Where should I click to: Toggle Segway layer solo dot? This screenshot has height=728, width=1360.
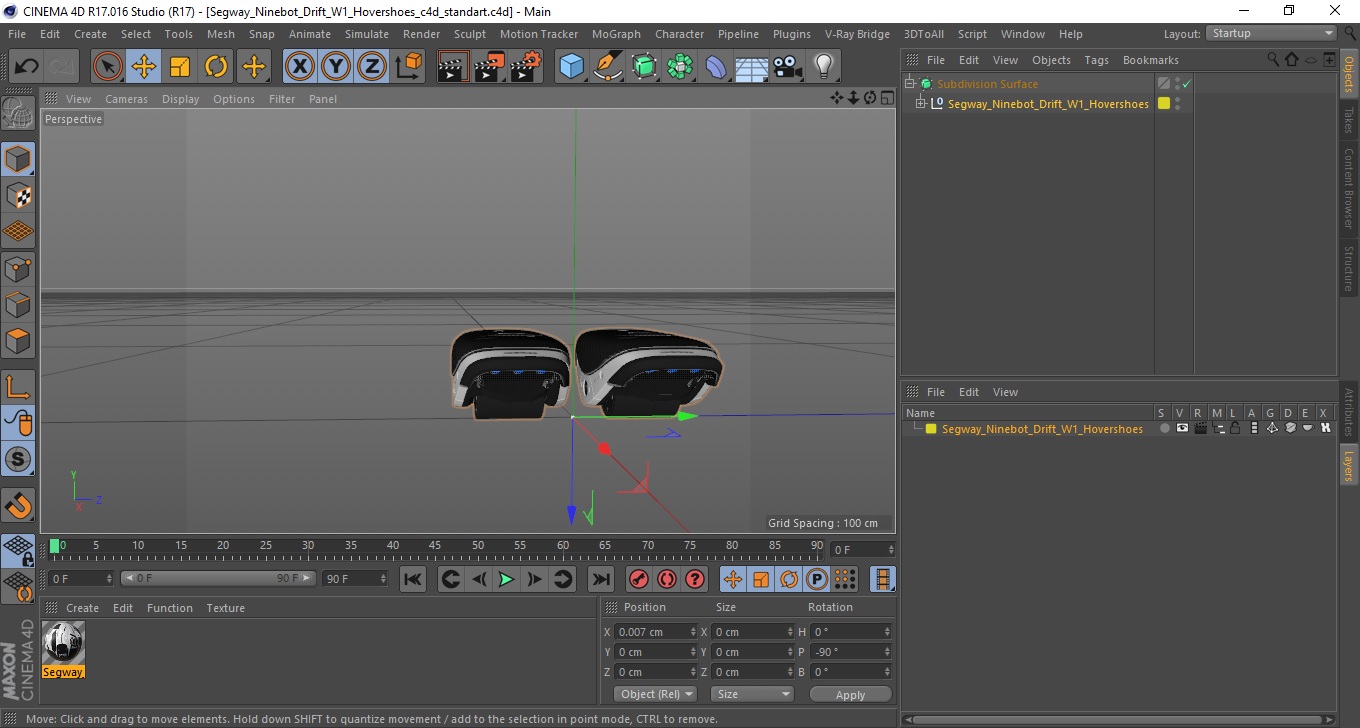(1164, 428)
